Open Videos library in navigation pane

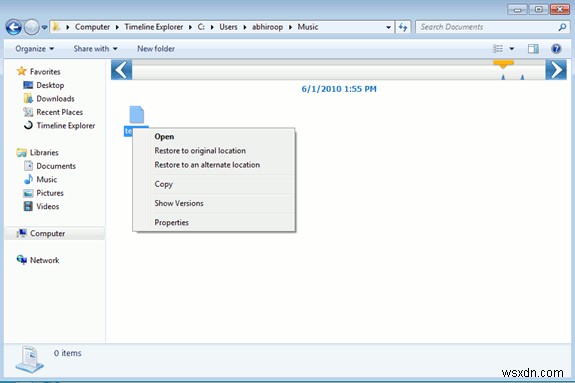click(x=48, y=207)
